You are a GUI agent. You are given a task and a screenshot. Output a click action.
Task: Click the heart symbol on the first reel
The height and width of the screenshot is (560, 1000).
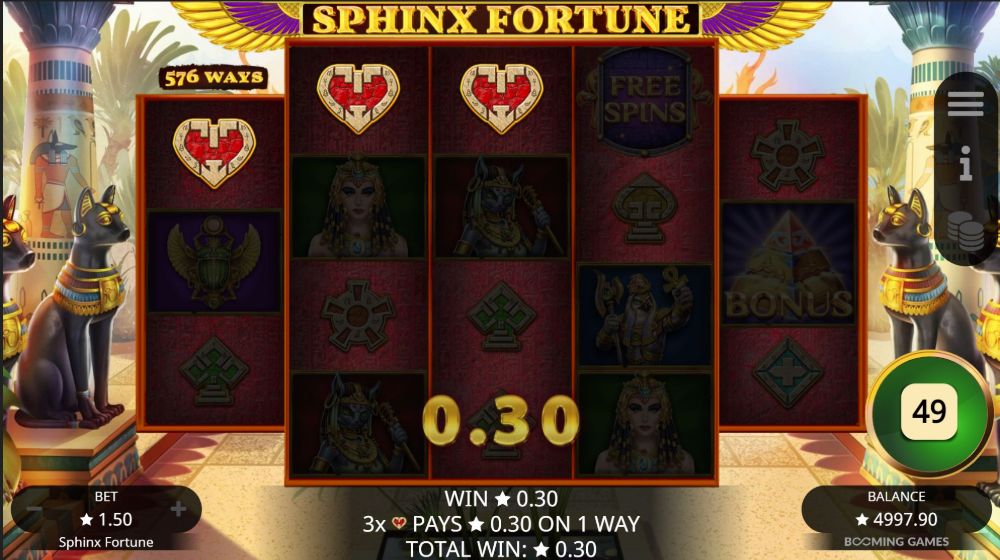click(x=214, y=153)
